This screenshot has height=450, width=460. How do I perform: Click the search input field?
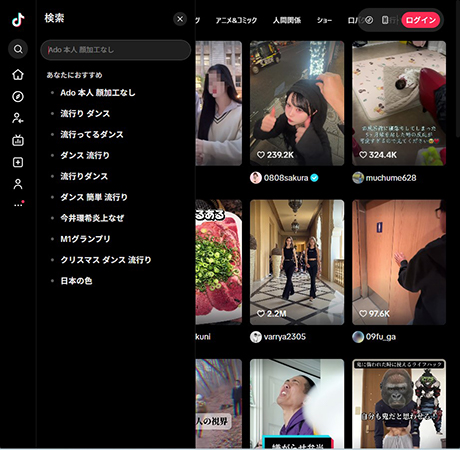click(x=116, y=50)
